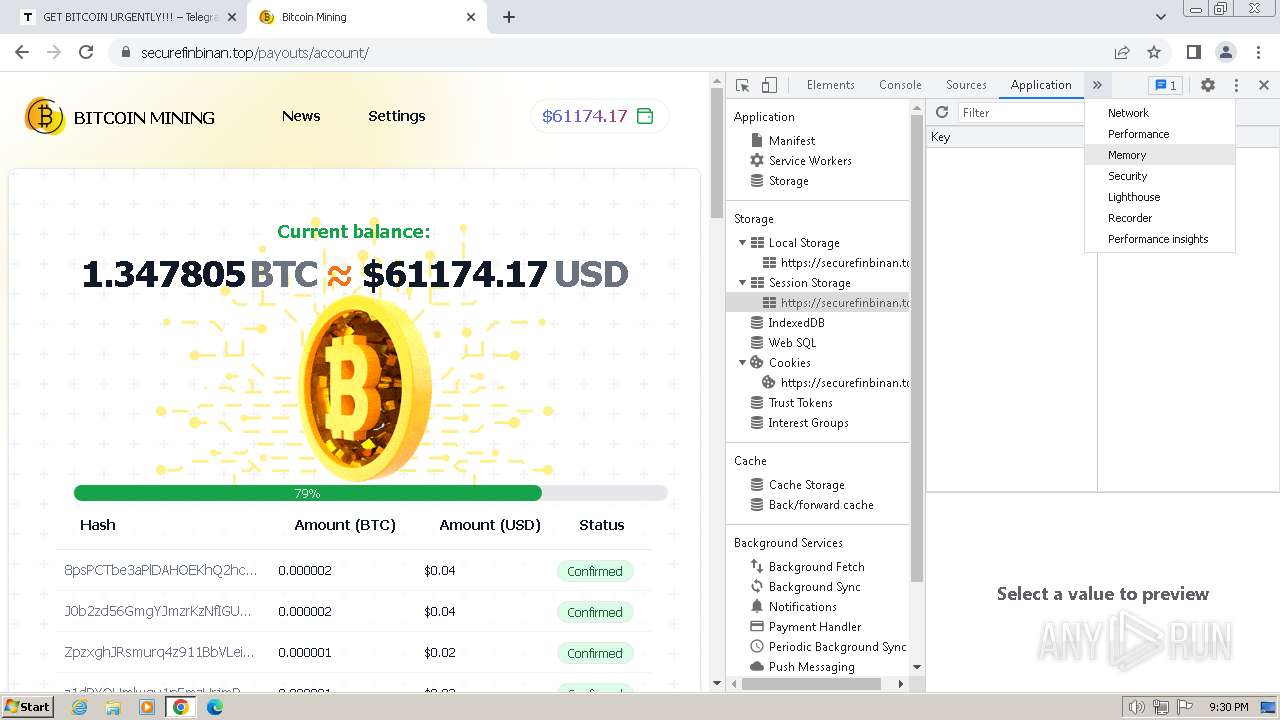
Task: Click the refresh storage icon
Action: (942, 112)
